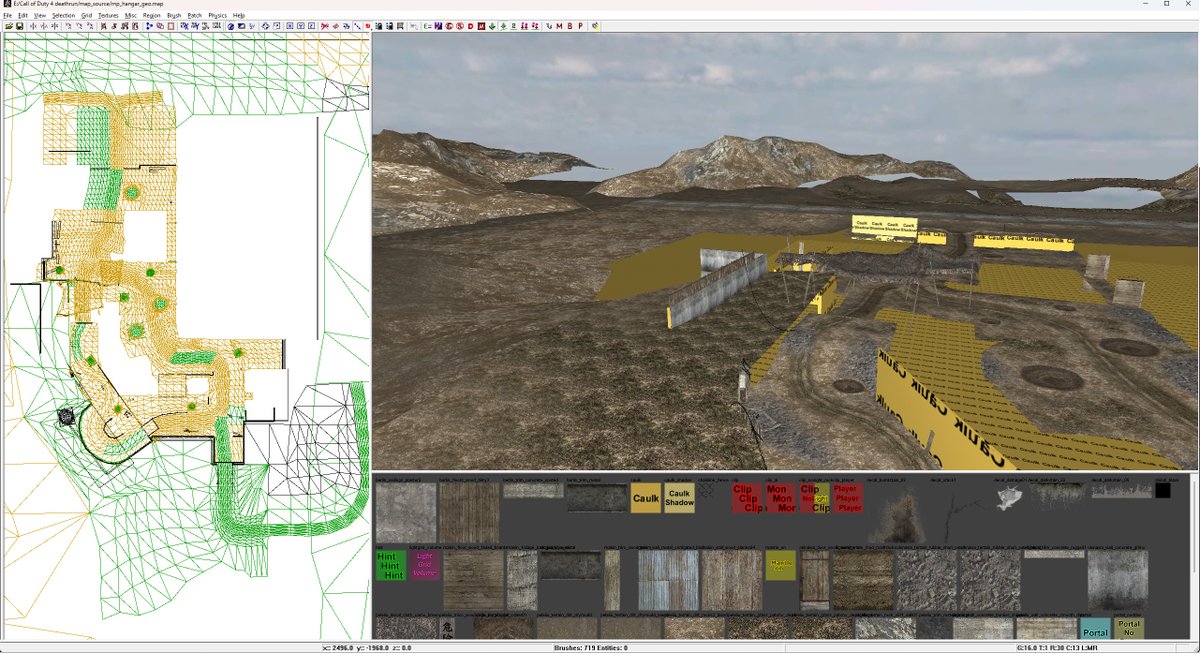Select the yellow Caulk texture
Screen dimensions: 1200x653
point(645,498)
